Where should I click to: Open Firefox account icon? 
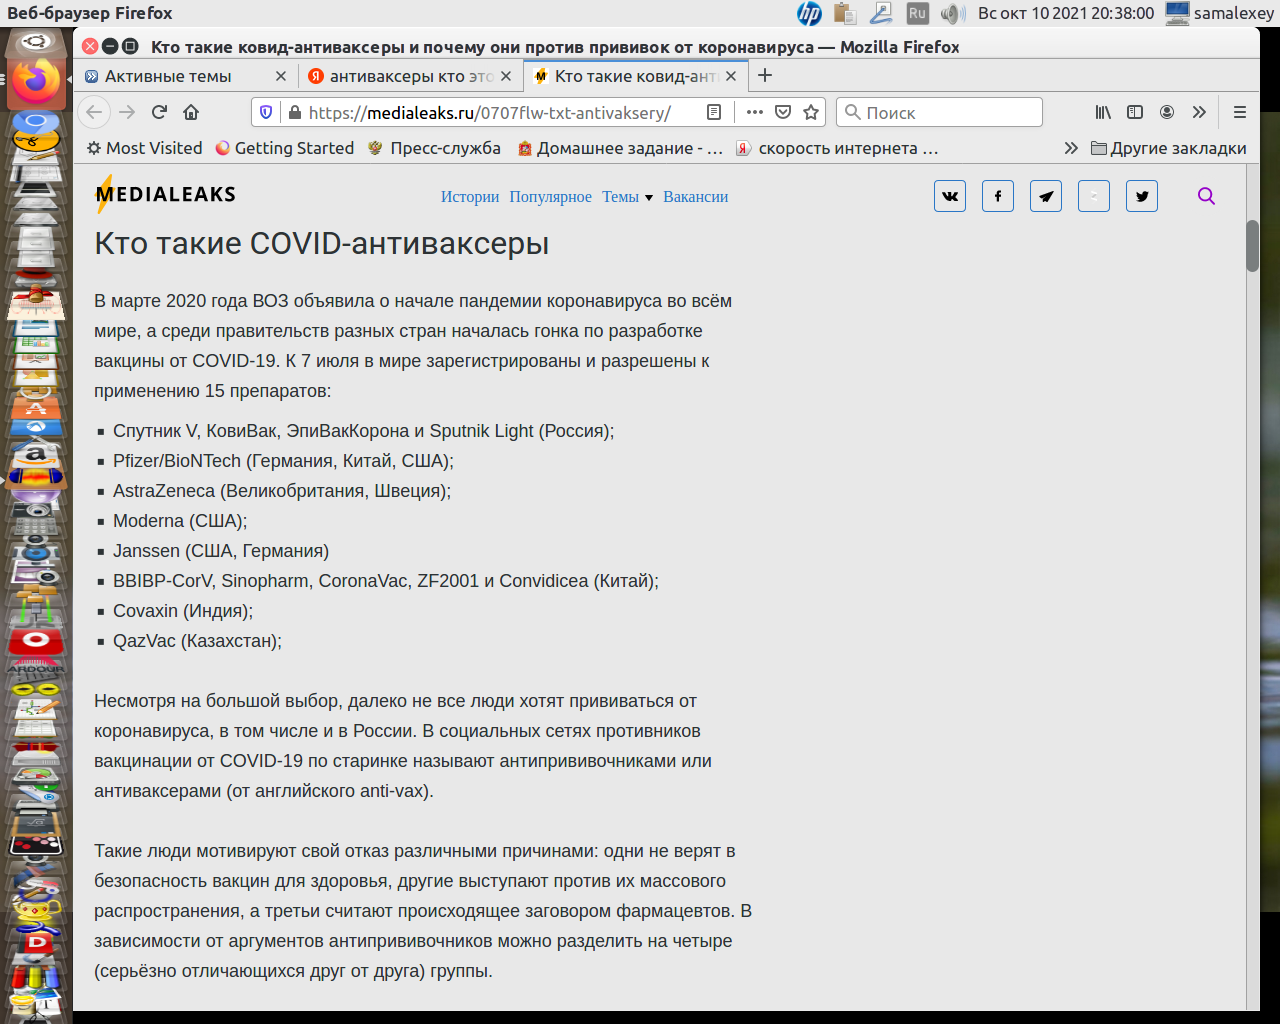coord(1167,112)
